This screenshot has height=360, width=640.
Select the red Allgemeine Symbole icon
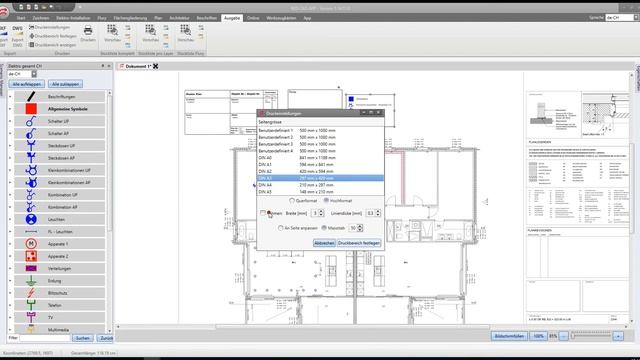click(x=31, y=109)
